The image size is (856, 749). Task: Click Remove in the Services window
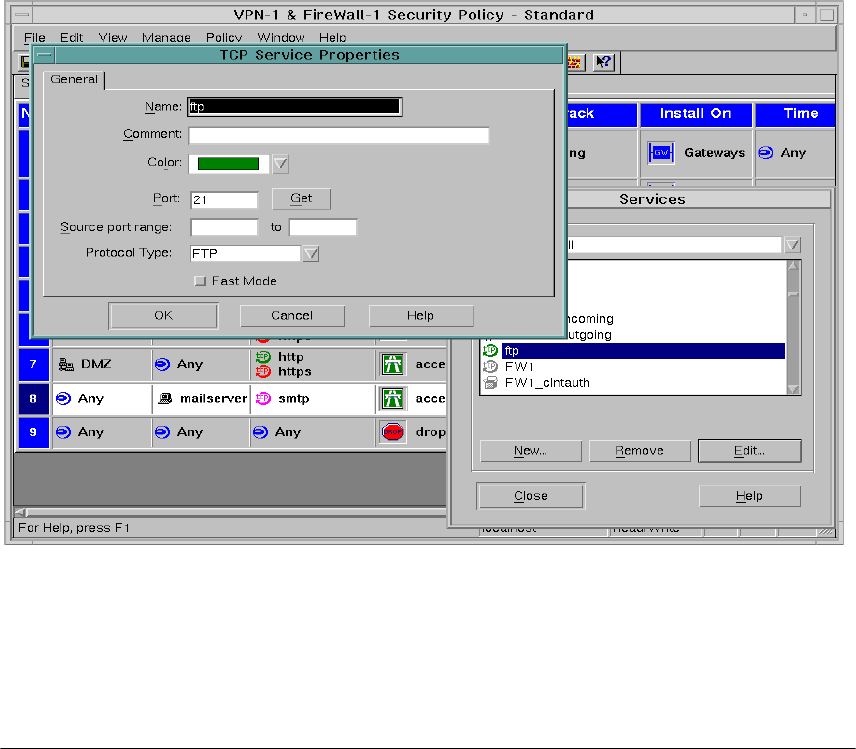(x=639, y=451)
